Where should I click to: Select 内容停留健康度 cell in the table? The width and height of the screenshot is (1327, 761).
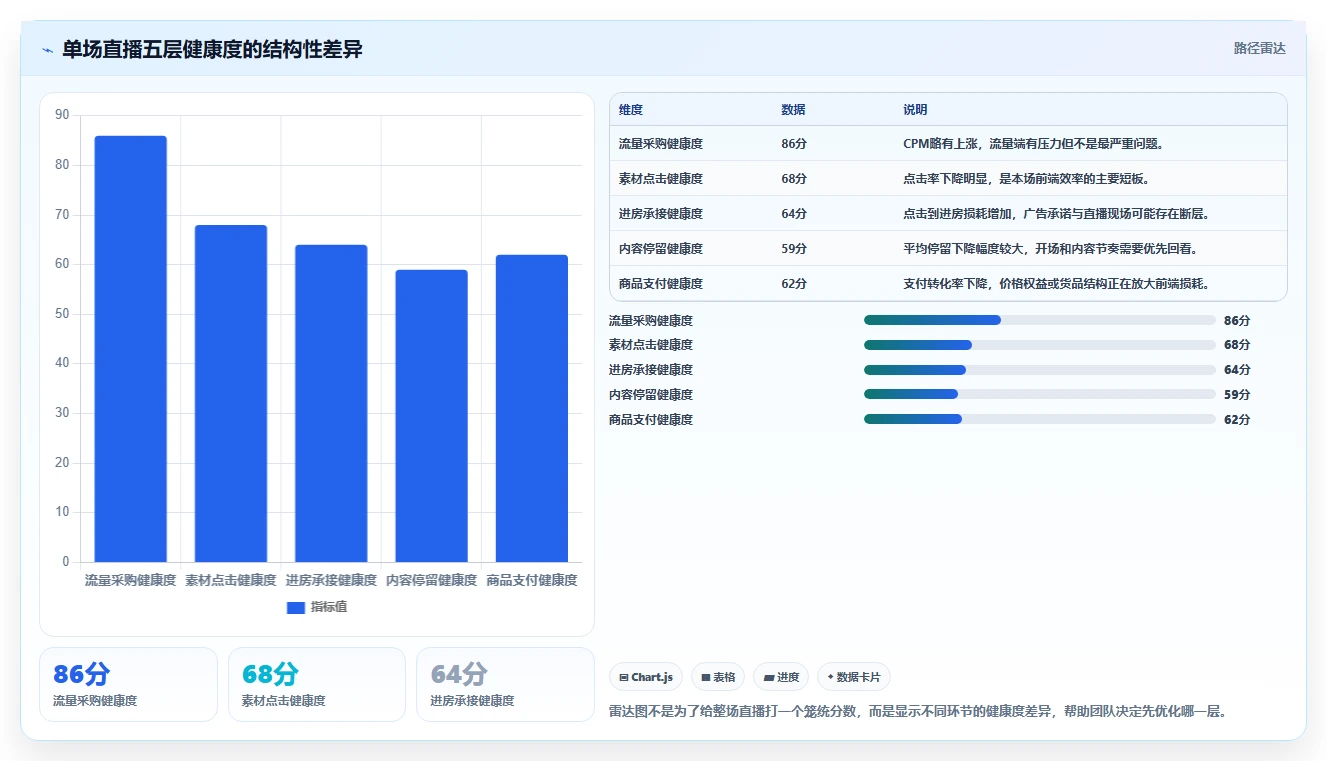click(x=661, y=249)
